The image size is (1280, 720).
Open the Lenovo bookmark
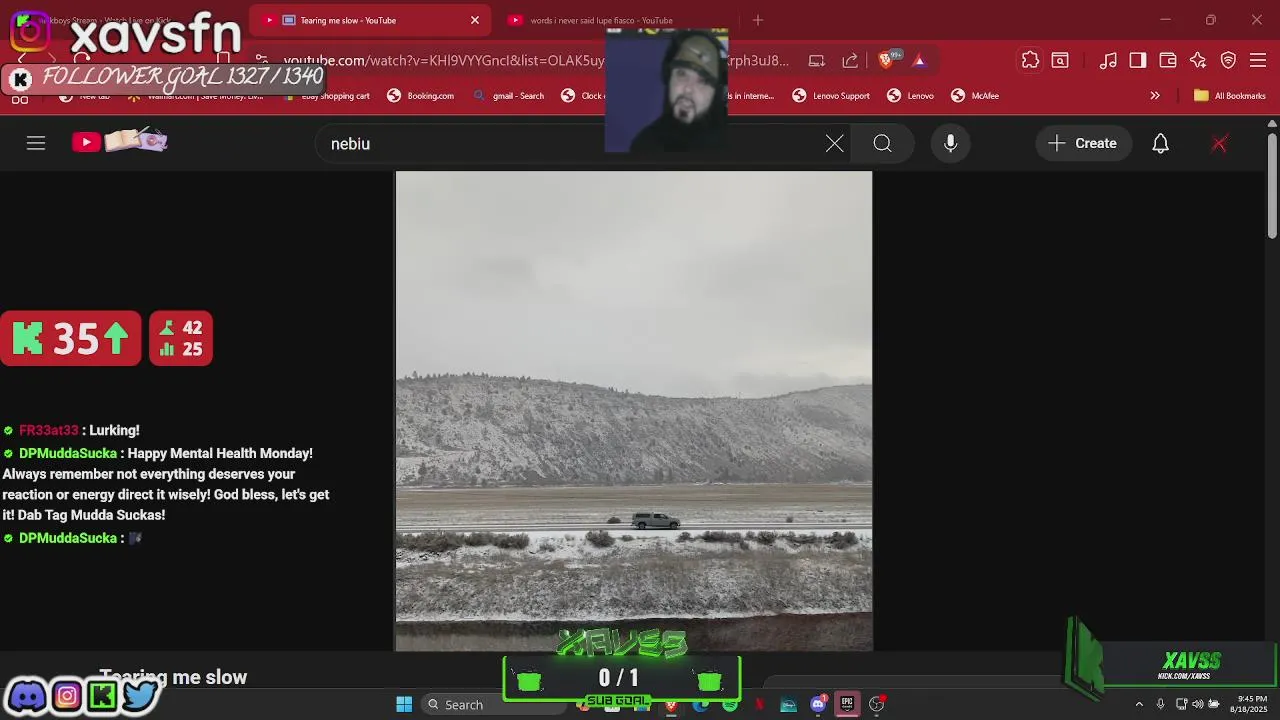(x=910, y=95)
